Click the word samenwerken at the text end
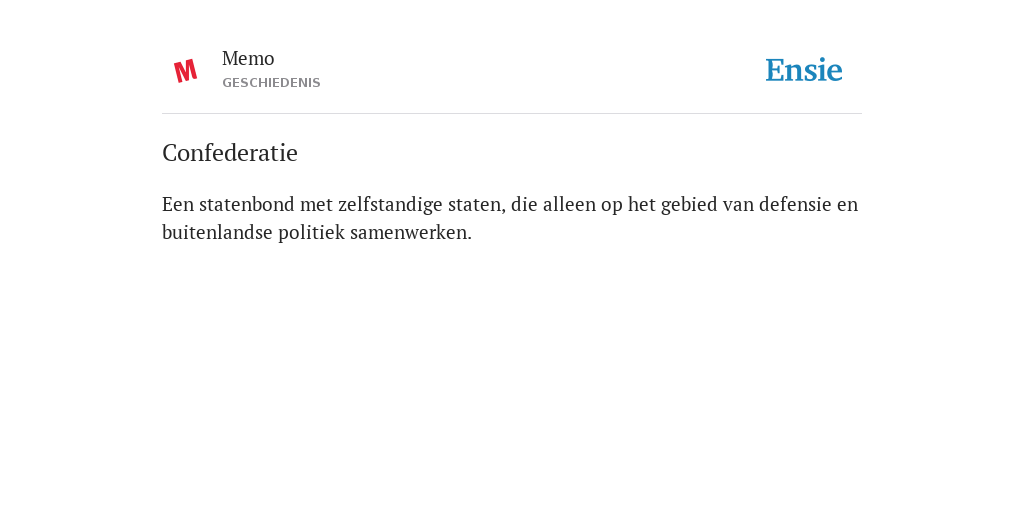 (411, 232)
